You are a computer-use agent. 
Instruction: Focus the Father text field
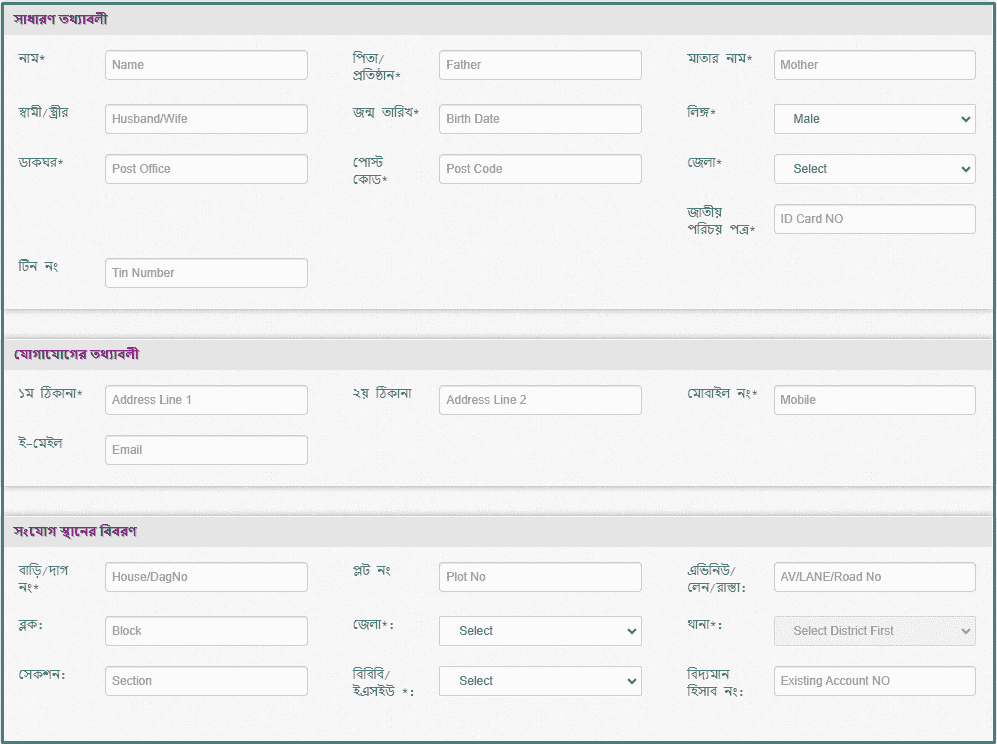click(x=540, y=65)
